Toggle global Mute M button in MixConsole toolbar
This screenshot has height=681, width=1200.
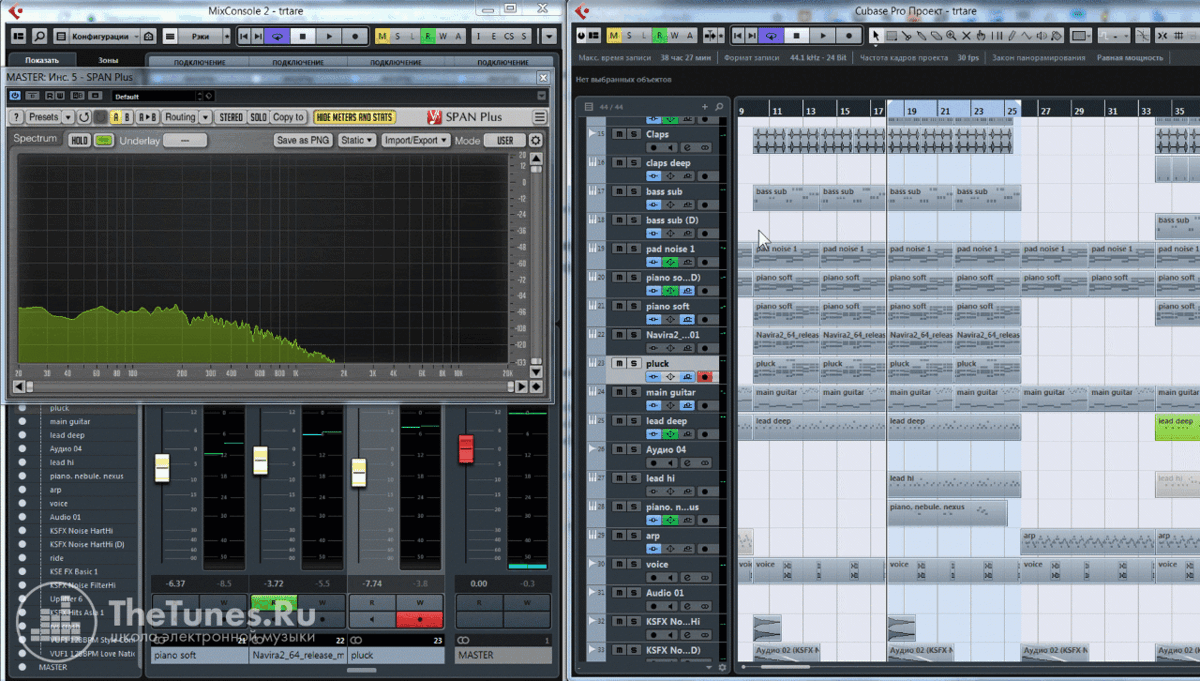click(383, 36)
